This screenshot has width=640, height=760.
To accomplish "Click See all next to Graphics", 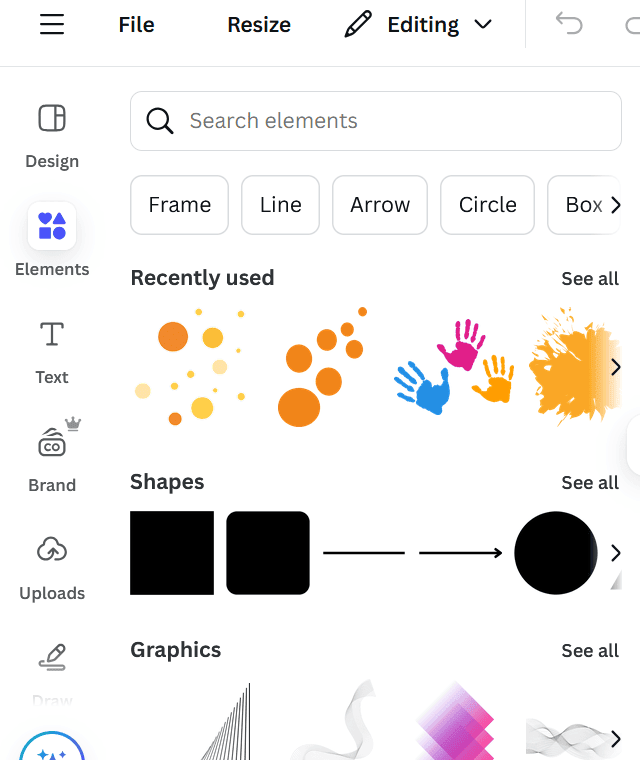I will click(590, 651).
